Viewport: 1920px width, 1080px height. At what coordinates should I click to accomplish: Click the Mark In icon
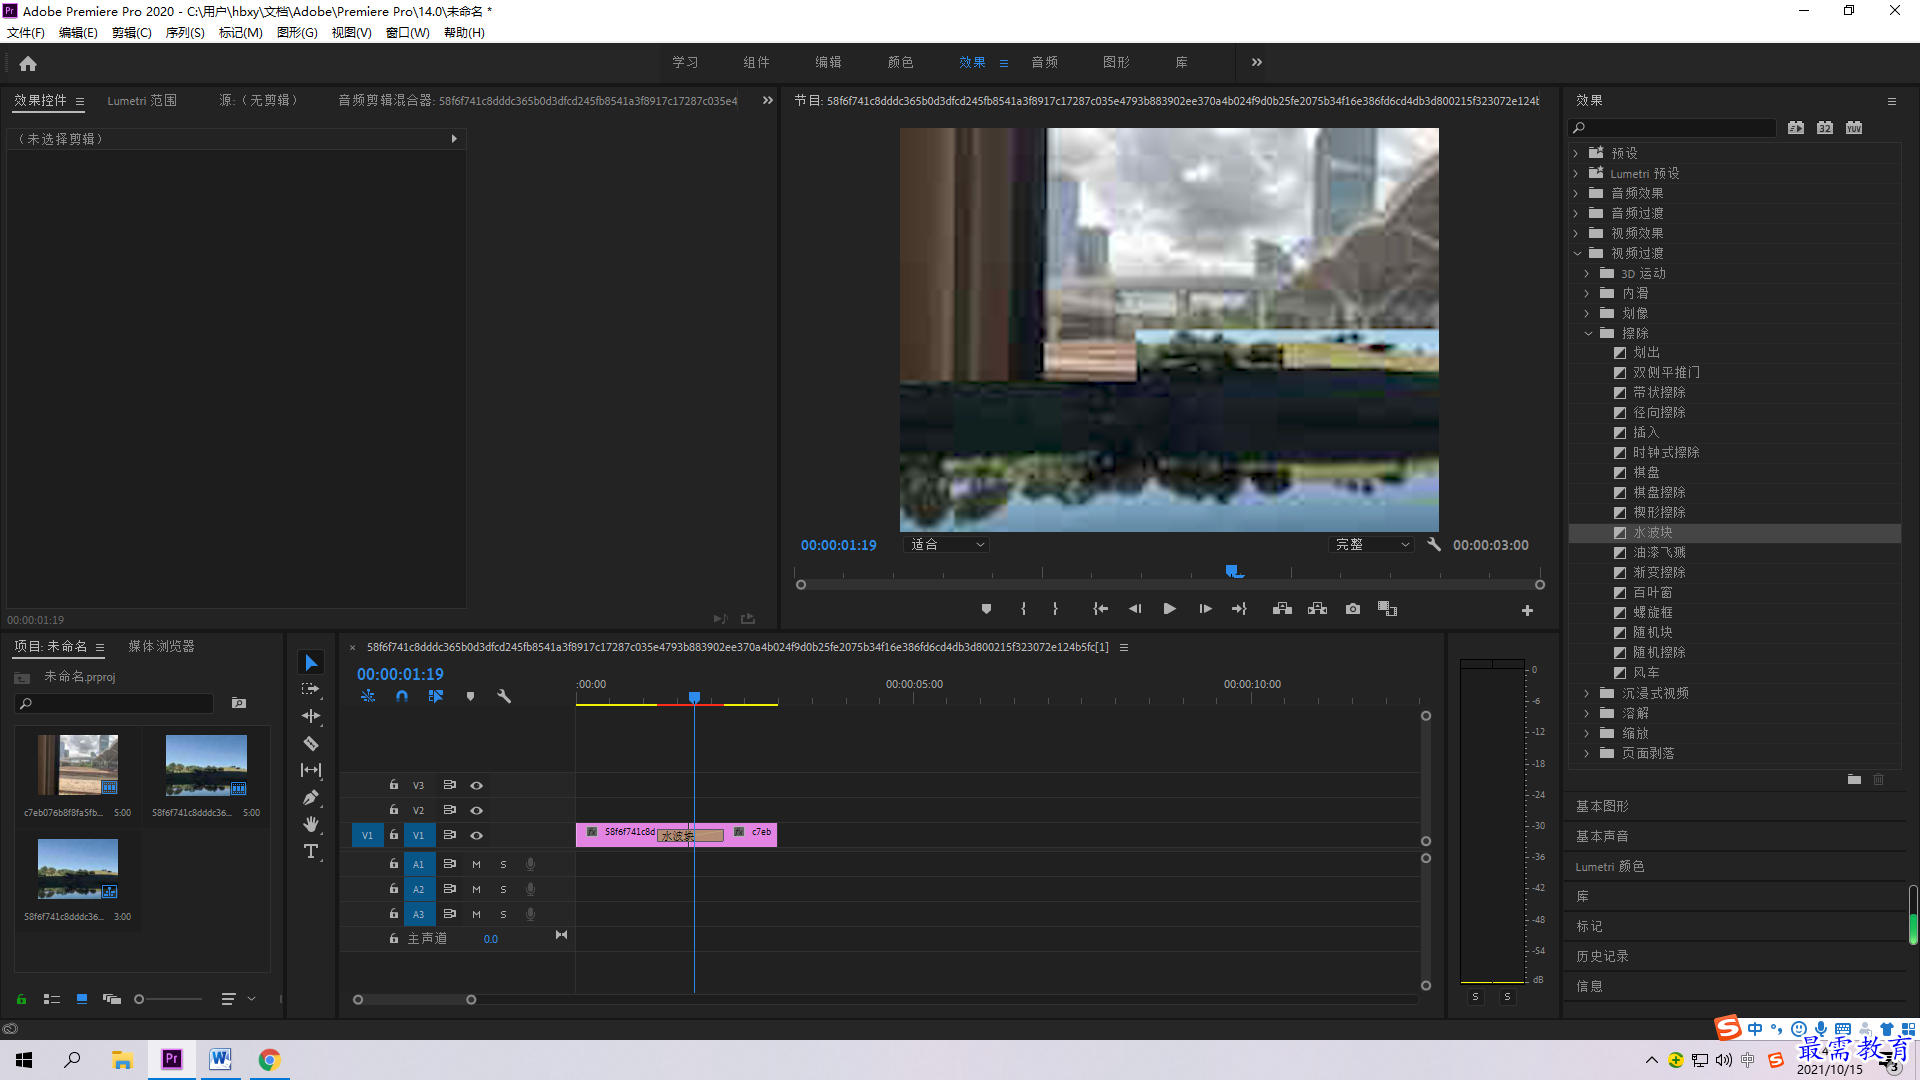(x=1023, y=609)
